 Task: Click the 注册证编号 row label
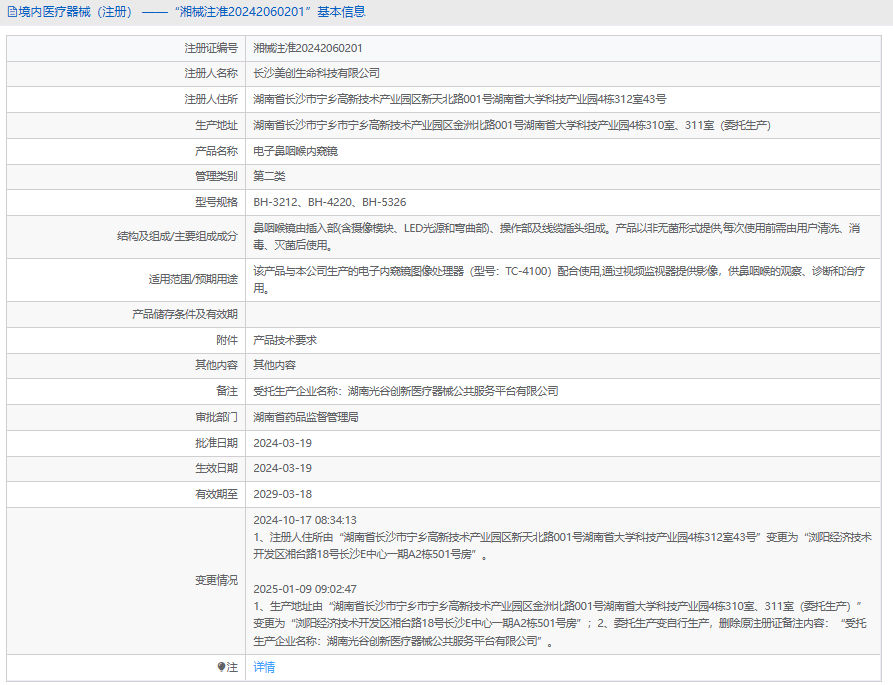[211, 48]
